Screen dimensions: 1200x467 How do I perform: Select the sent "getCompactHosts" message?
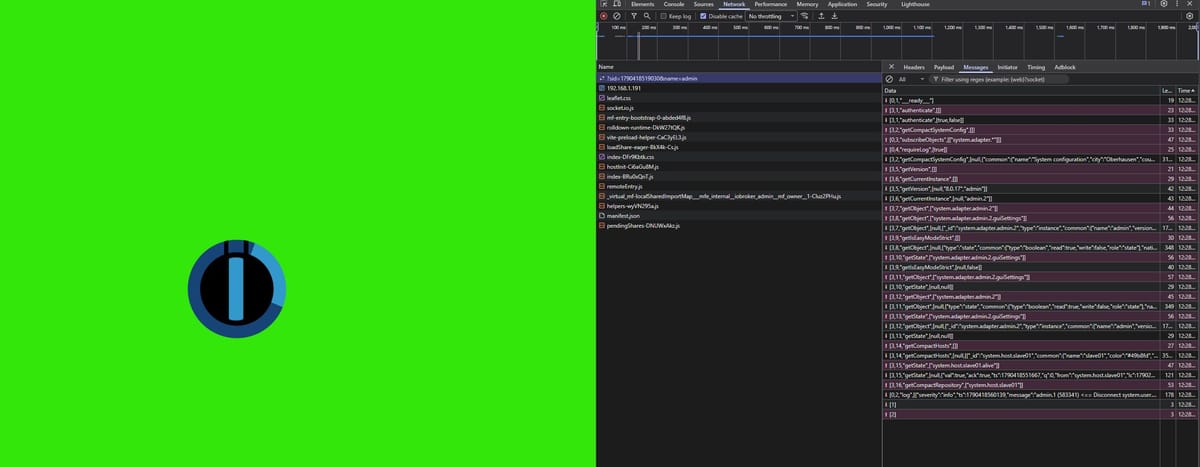pos(1041,345)
